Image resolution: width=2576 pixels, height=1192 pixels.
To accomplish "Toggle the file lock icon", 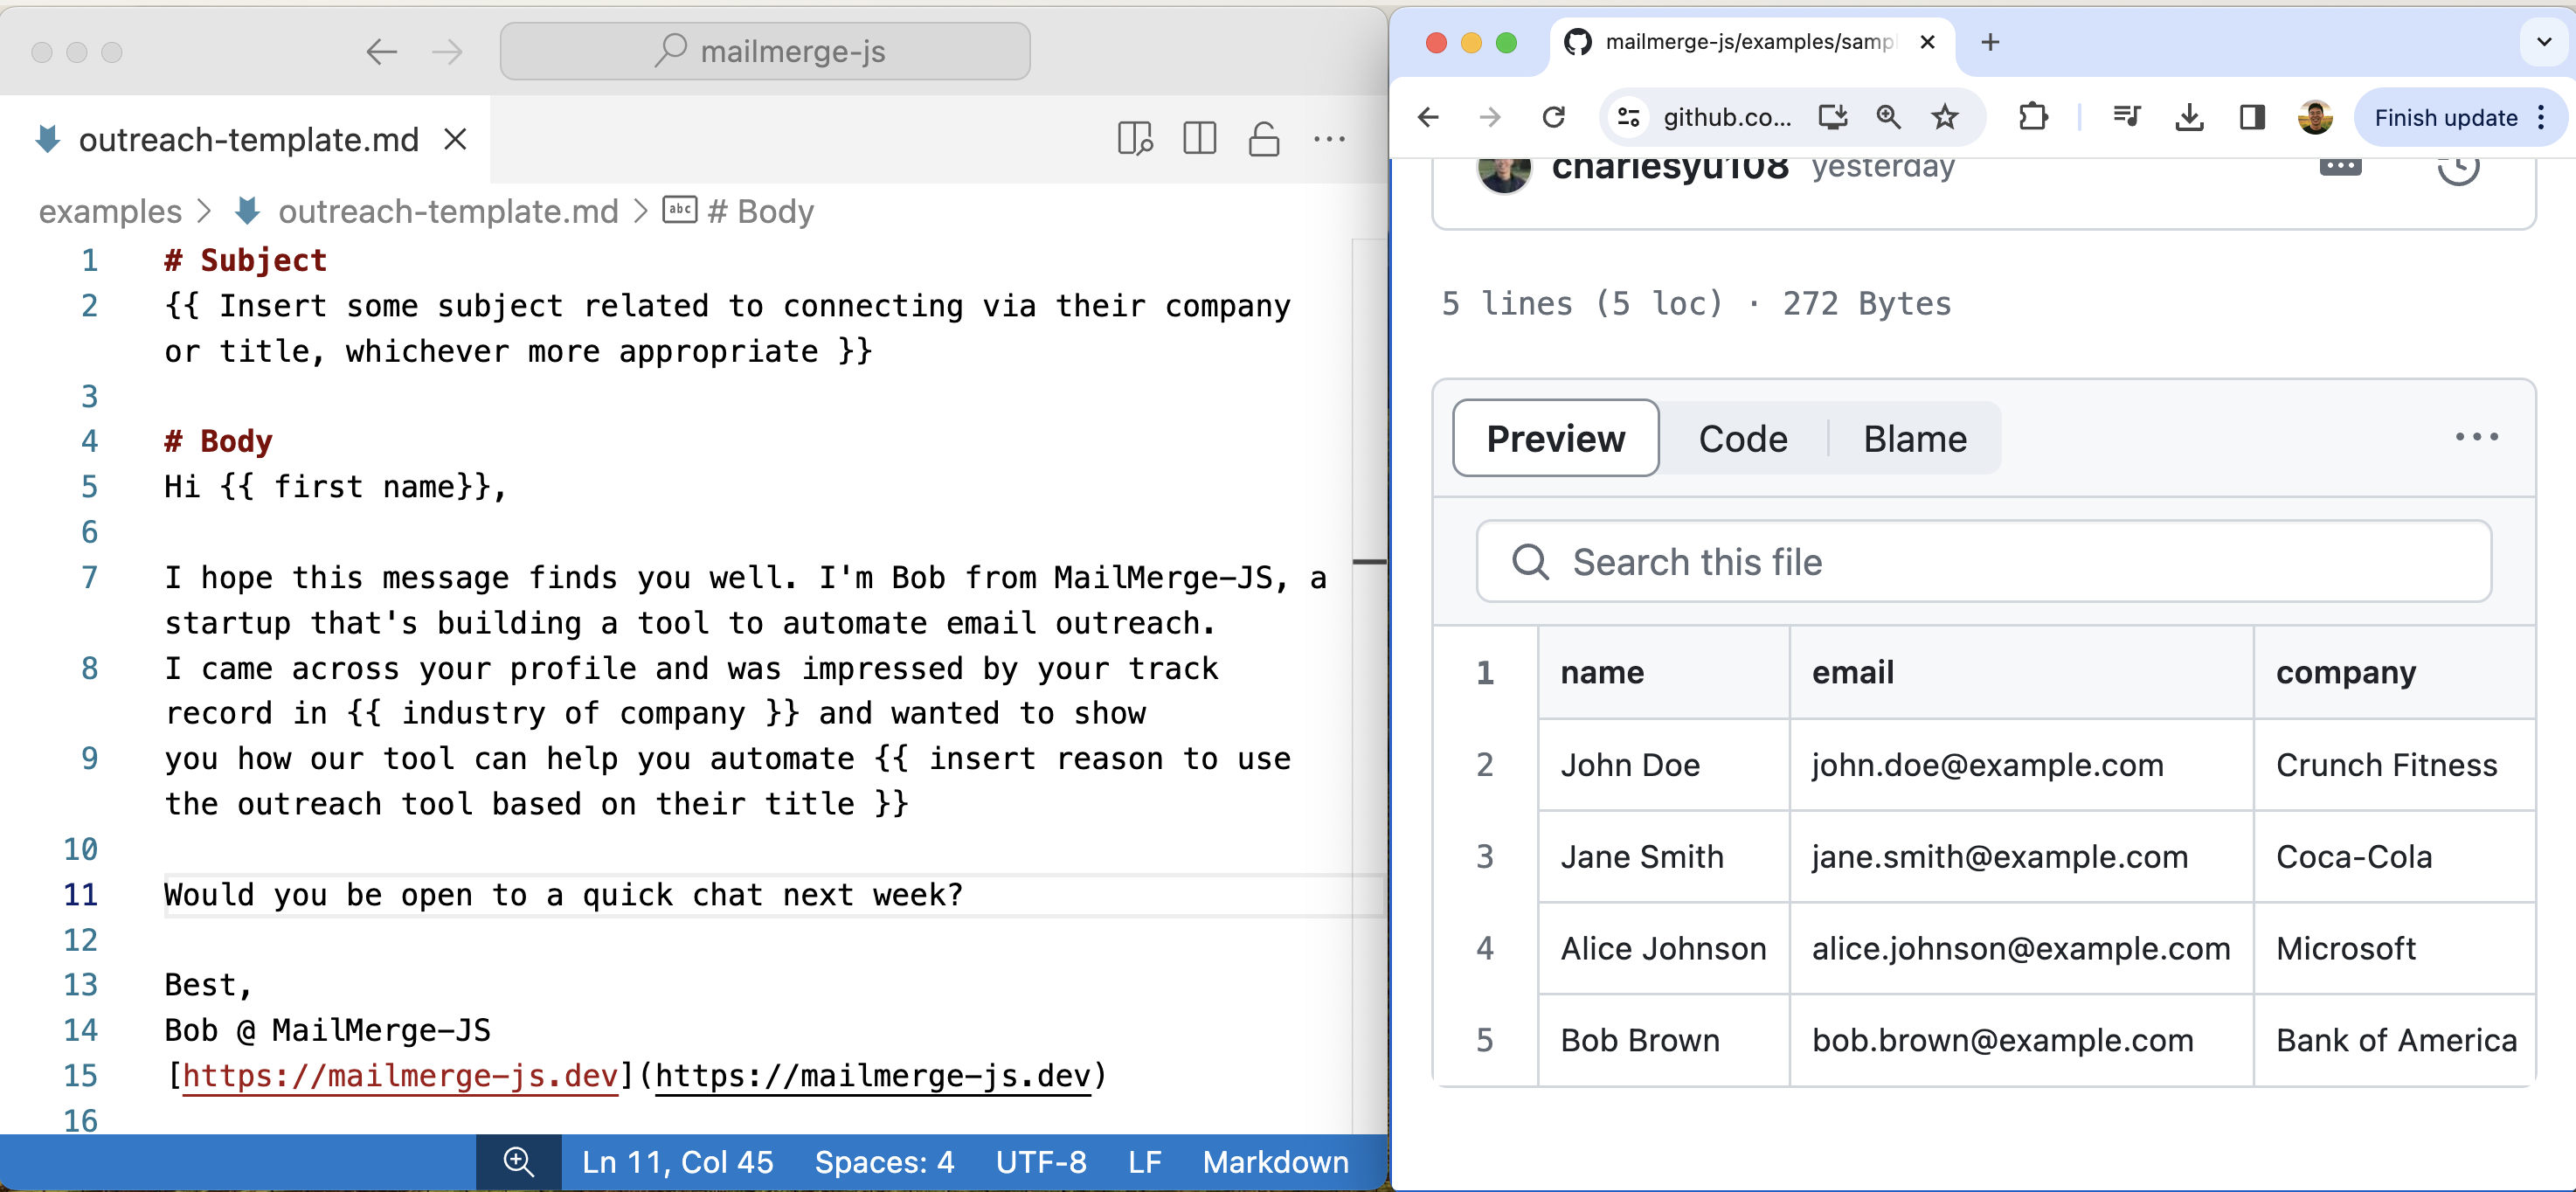I will 1264,139.
